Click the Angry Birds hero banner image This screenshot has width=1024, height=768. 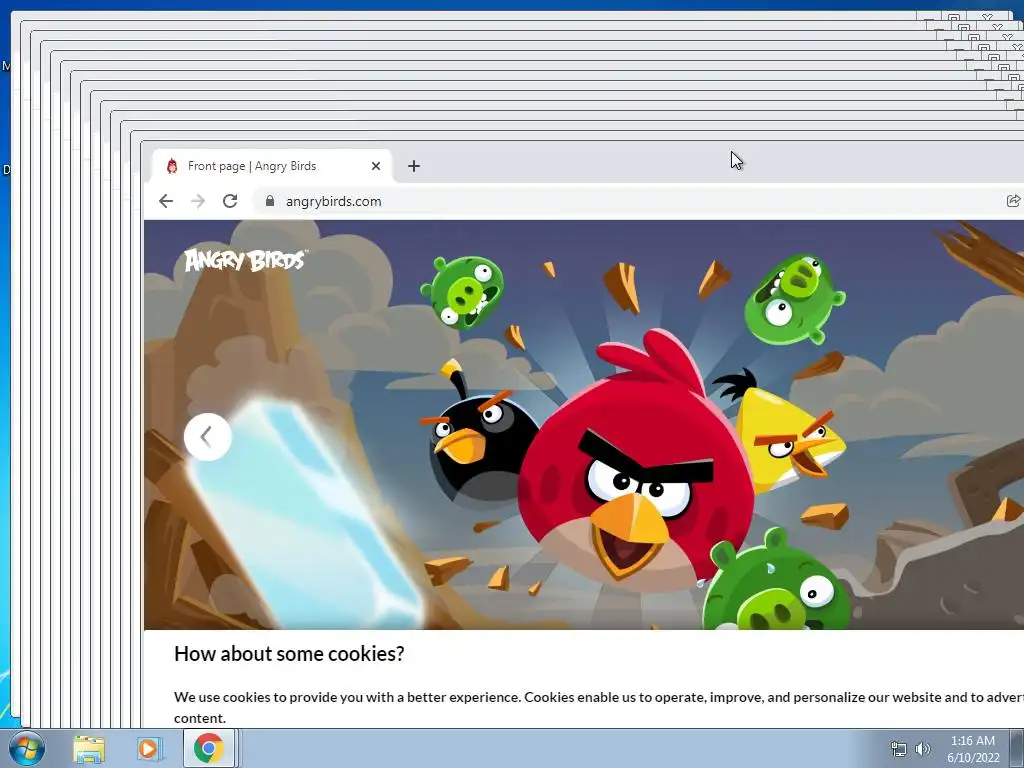click(x=584, y=424)
